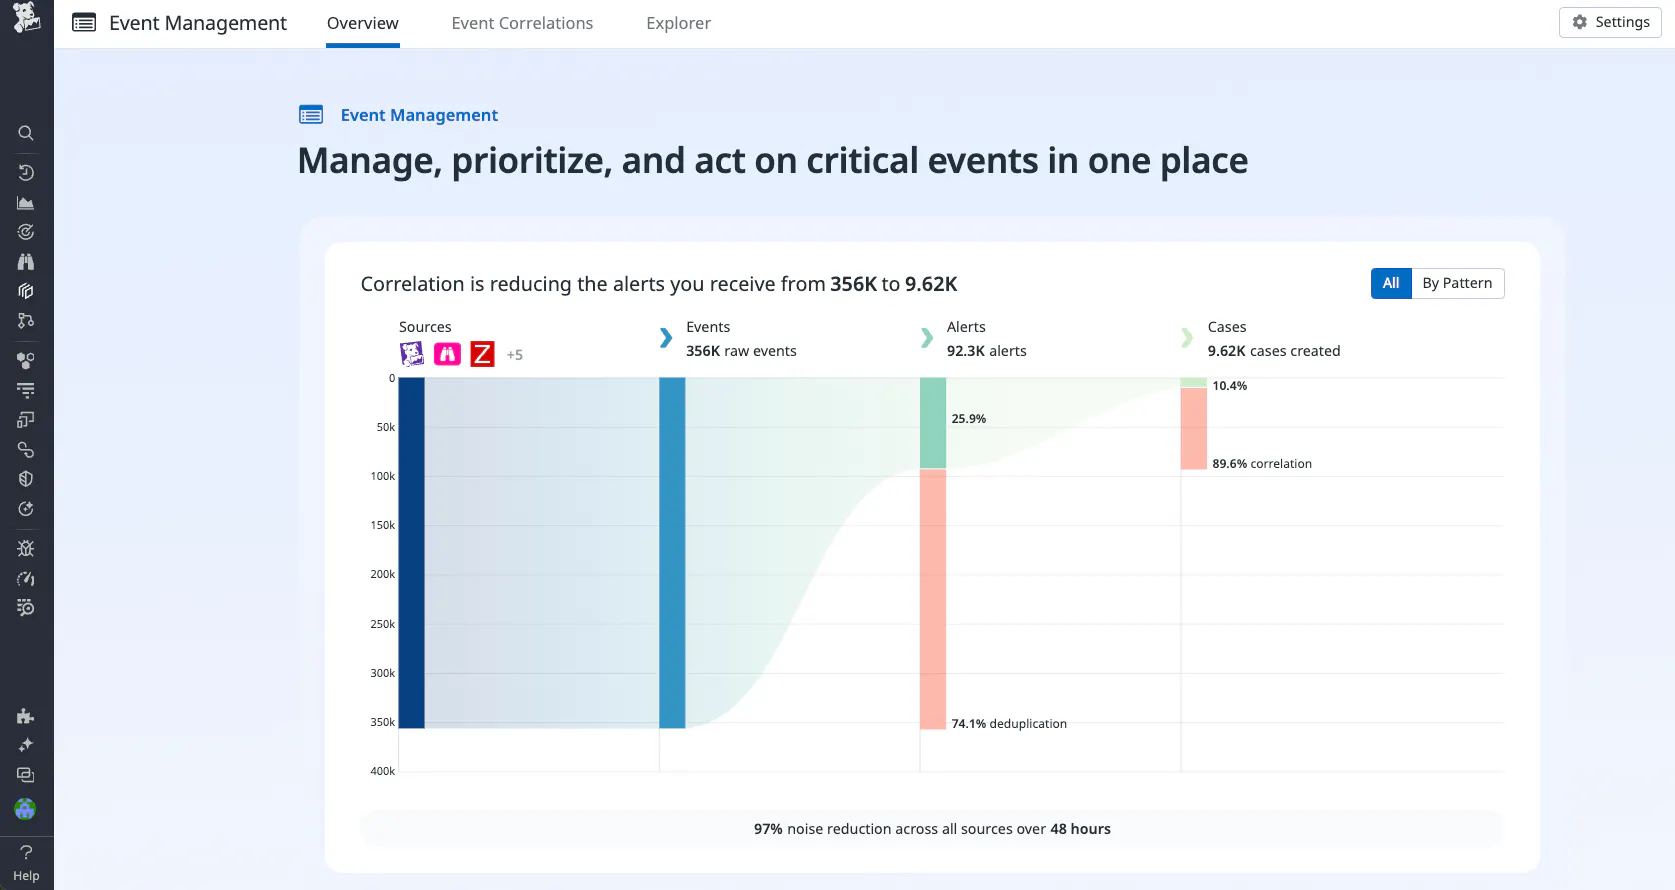This screenshot has height=890, width=1675.
Task: Open the Explorer tab
Action: click(x=678, y=23)
